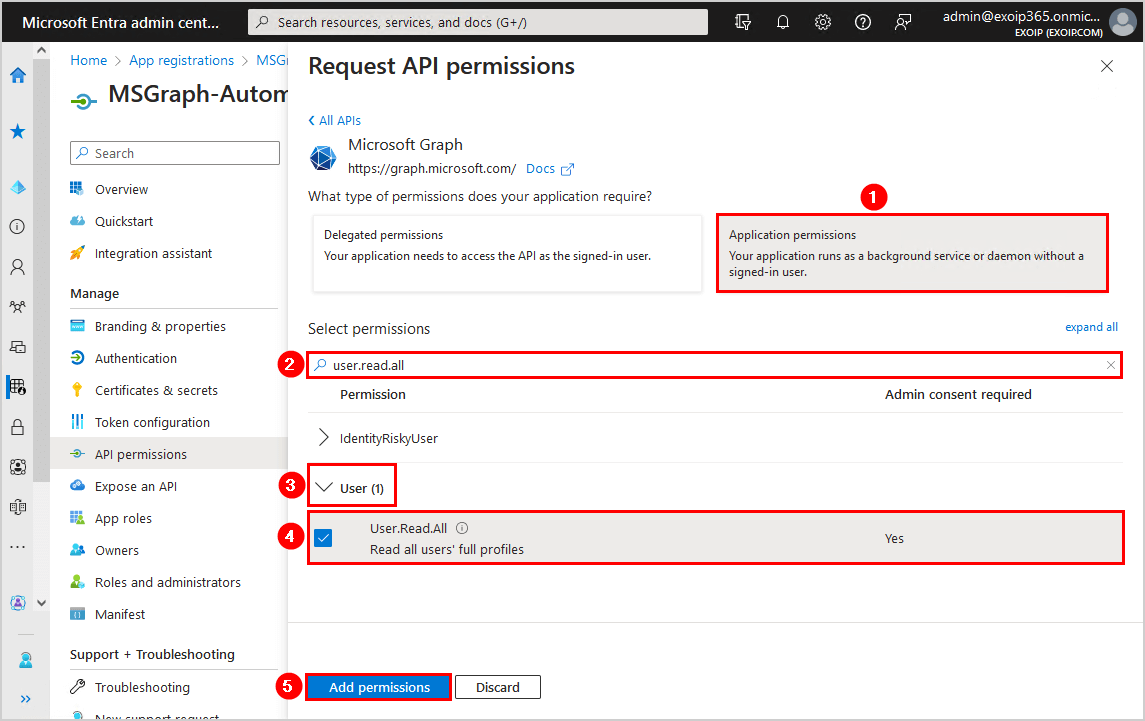1145x721 pixels.
Task: Click the Add permissions button
Action: point(379,687)
